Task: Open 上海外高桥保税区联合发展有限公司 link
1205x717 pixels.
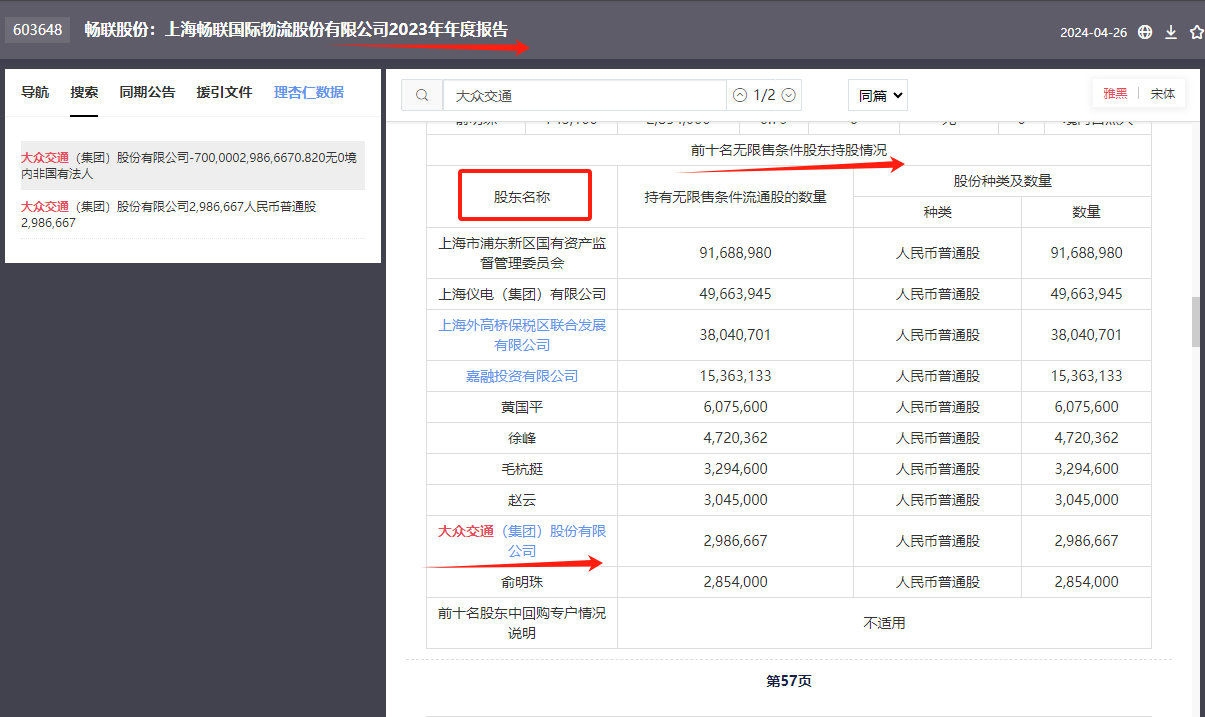Action: pyautogui.click(x=522, y=335)
